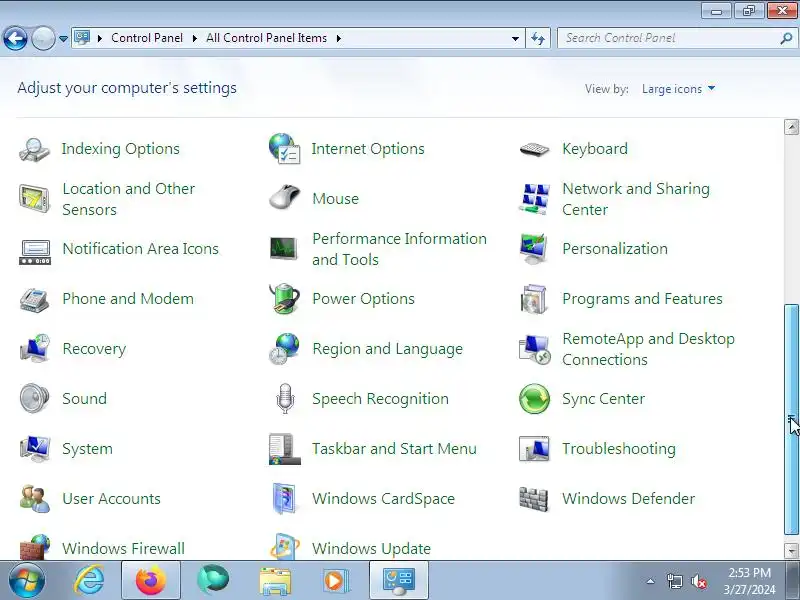
Task: Refresh the Control Panel view
Action: [538, 38]
